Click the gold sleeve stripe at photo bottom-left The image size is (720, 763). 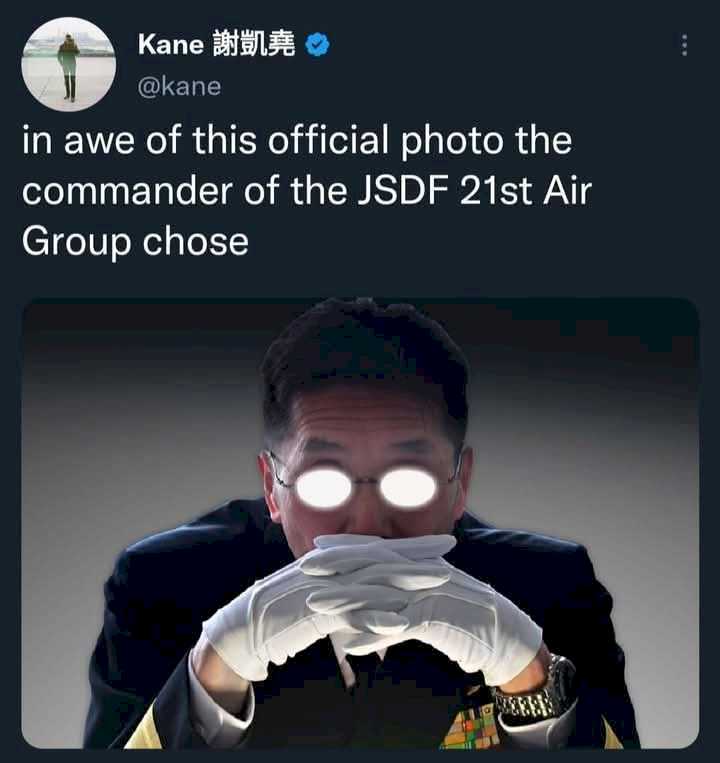coord(144,731)
